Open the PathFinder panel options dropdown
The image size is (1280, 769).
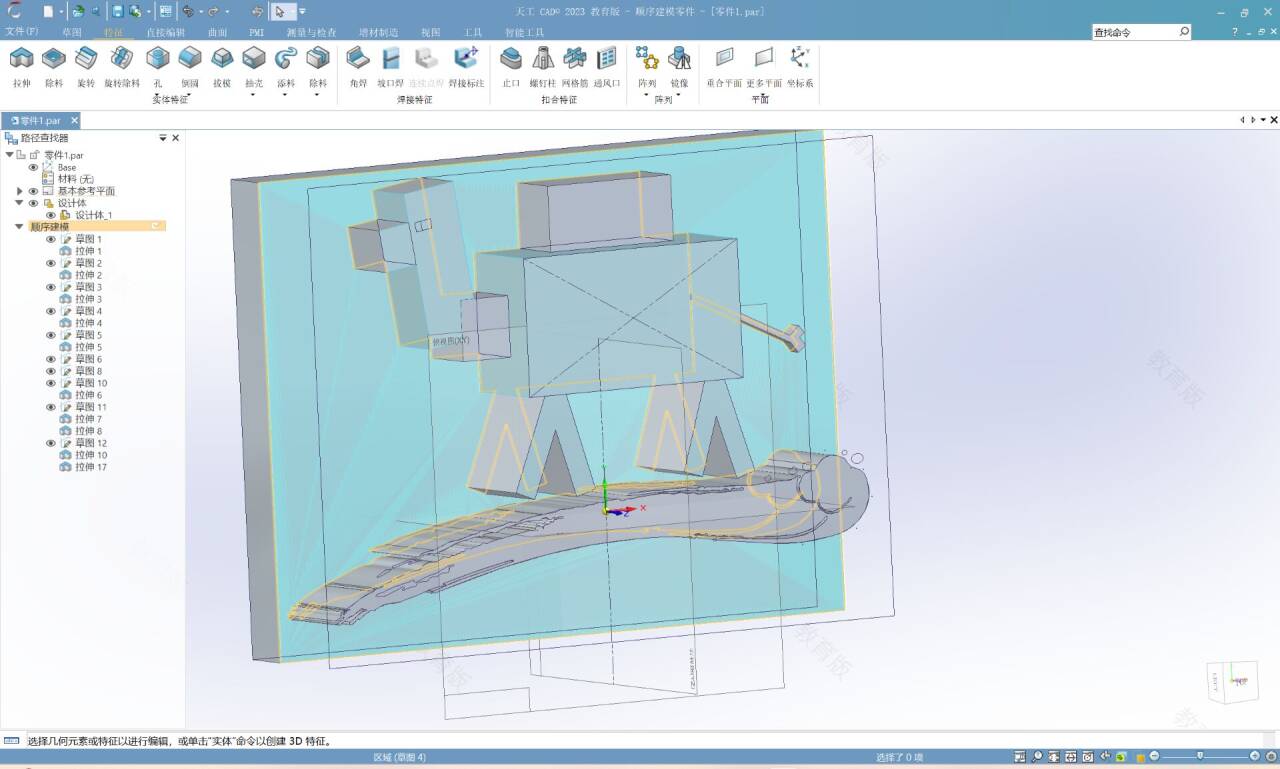click(x=163, y=138)
